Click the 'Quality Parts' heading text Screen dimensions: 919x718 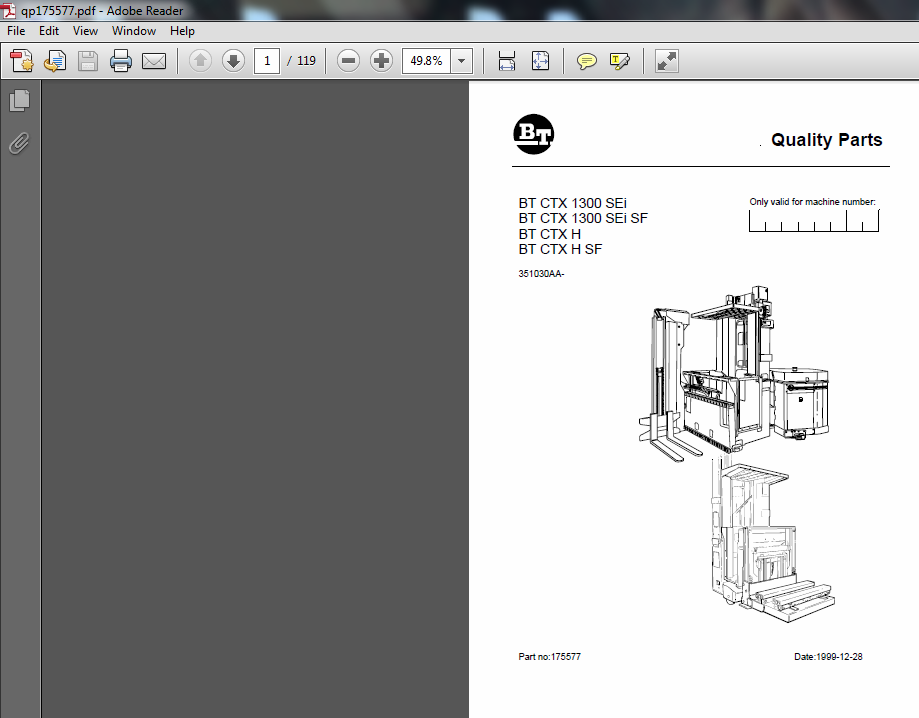(826, 140)
